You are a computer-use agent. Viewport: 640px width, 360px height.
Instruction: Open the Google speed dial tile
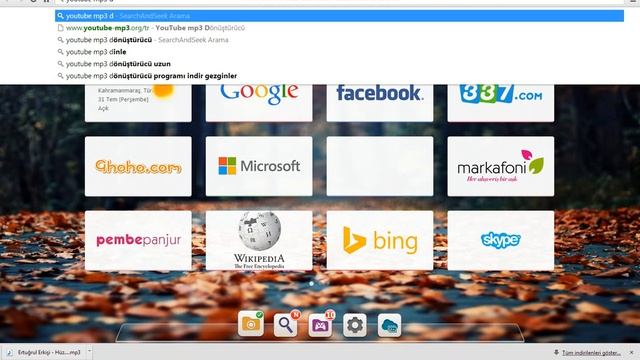[x=259, y=103]
